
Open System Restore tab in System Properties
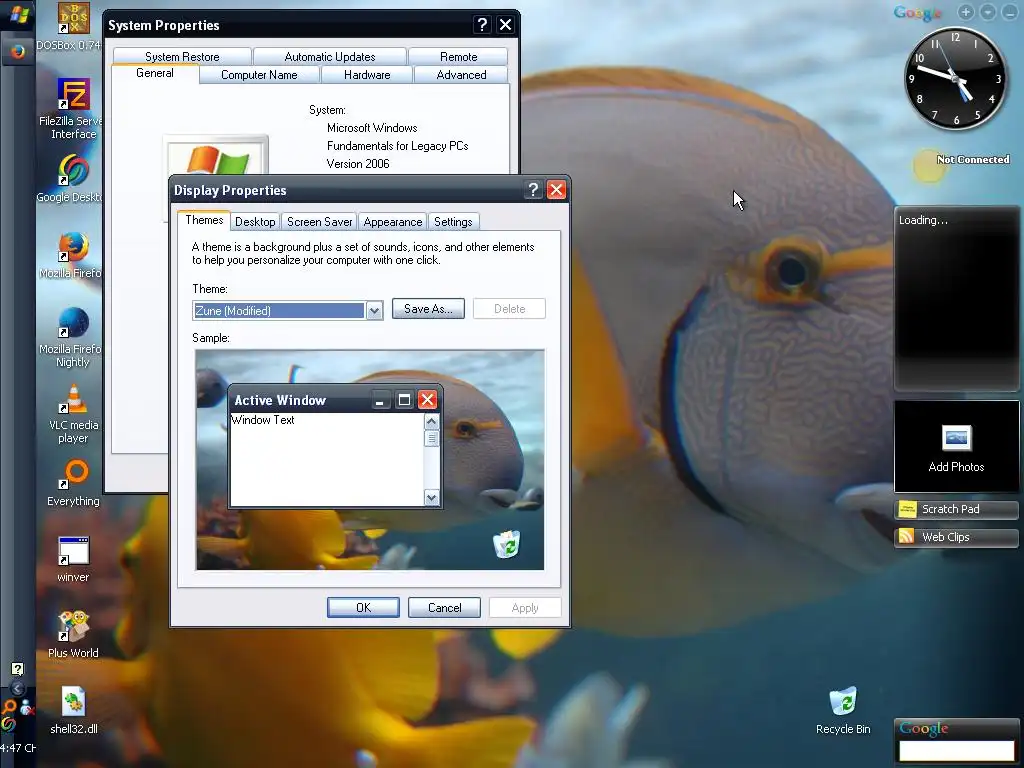(182, 57)
